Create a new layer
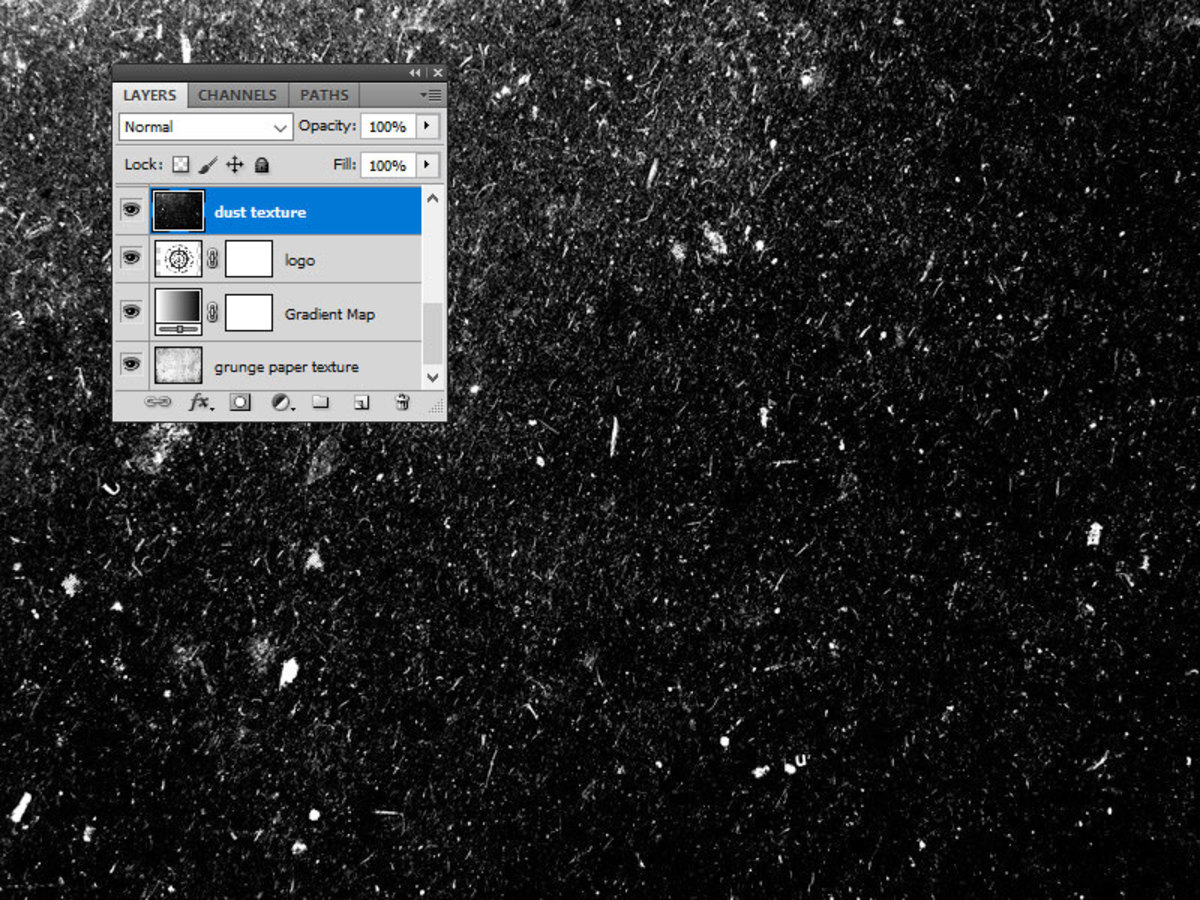 coord(360,402)
